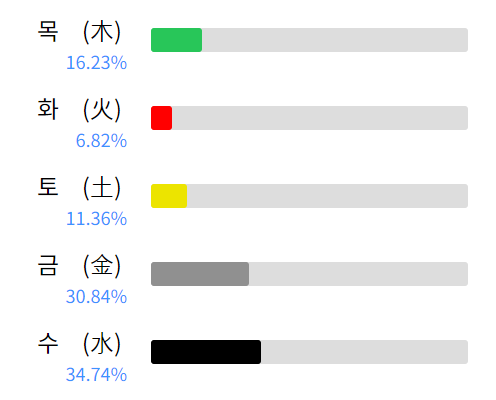The height and width of the screenshot is (400, 496).
Task: Click the 30.84% percentage text
Action: 97,297
